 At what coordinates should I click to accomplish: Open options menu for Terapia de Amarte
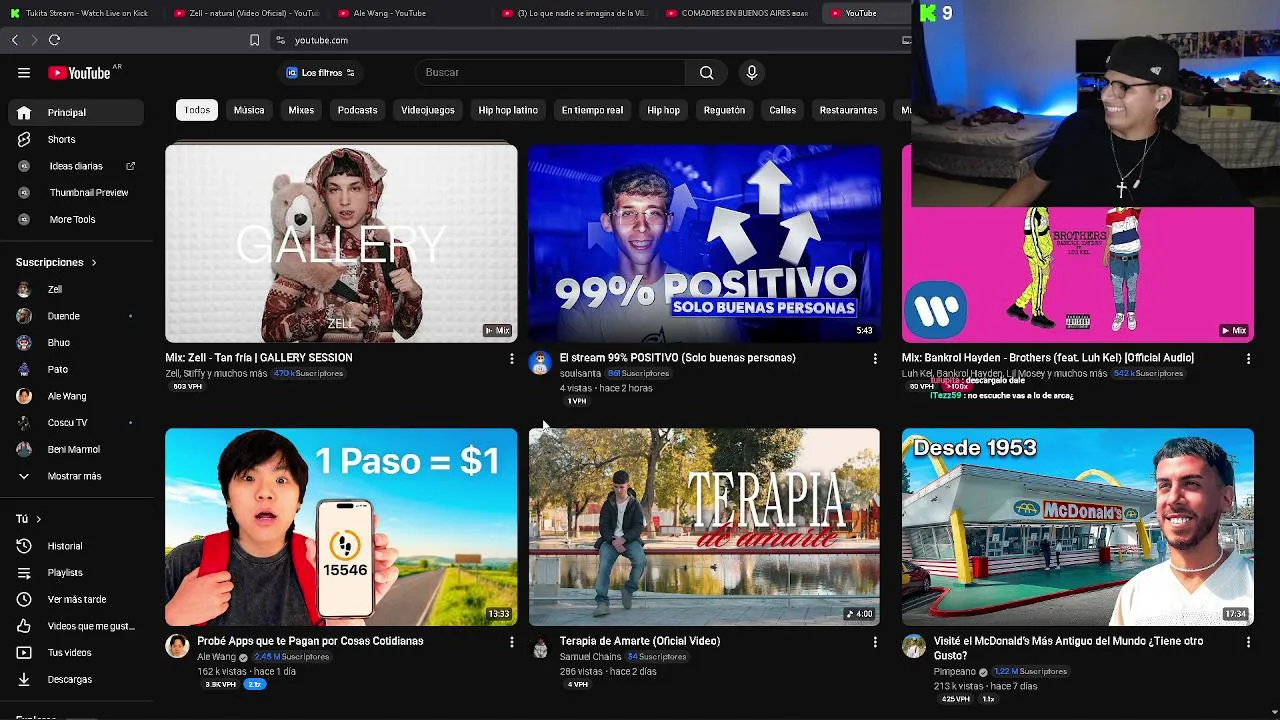tap(875, 642)
